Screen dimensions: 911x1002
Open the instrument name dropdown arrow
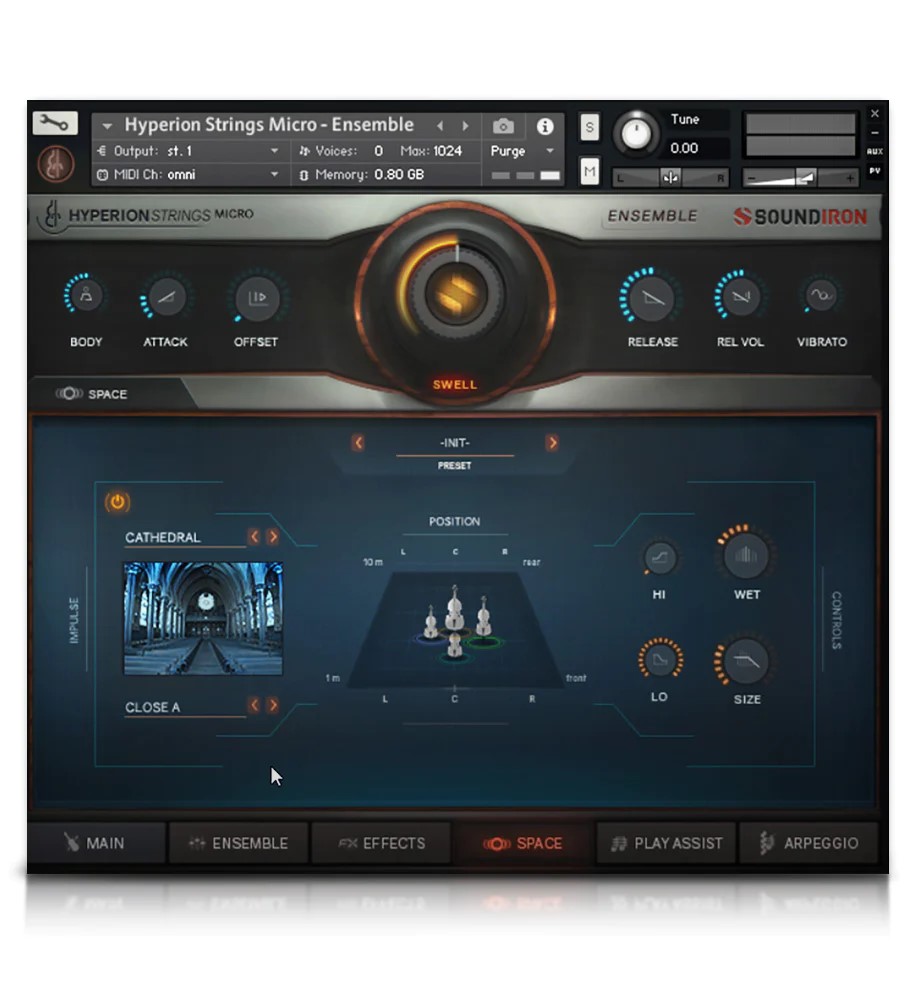pyautogui.click(x=107, y=126)
